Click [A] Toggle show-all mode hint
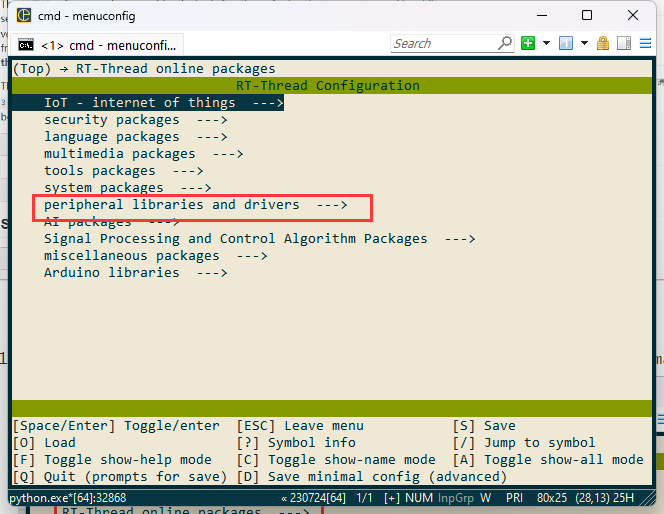This screenshot has height=514, width=664. click(548, 460)
